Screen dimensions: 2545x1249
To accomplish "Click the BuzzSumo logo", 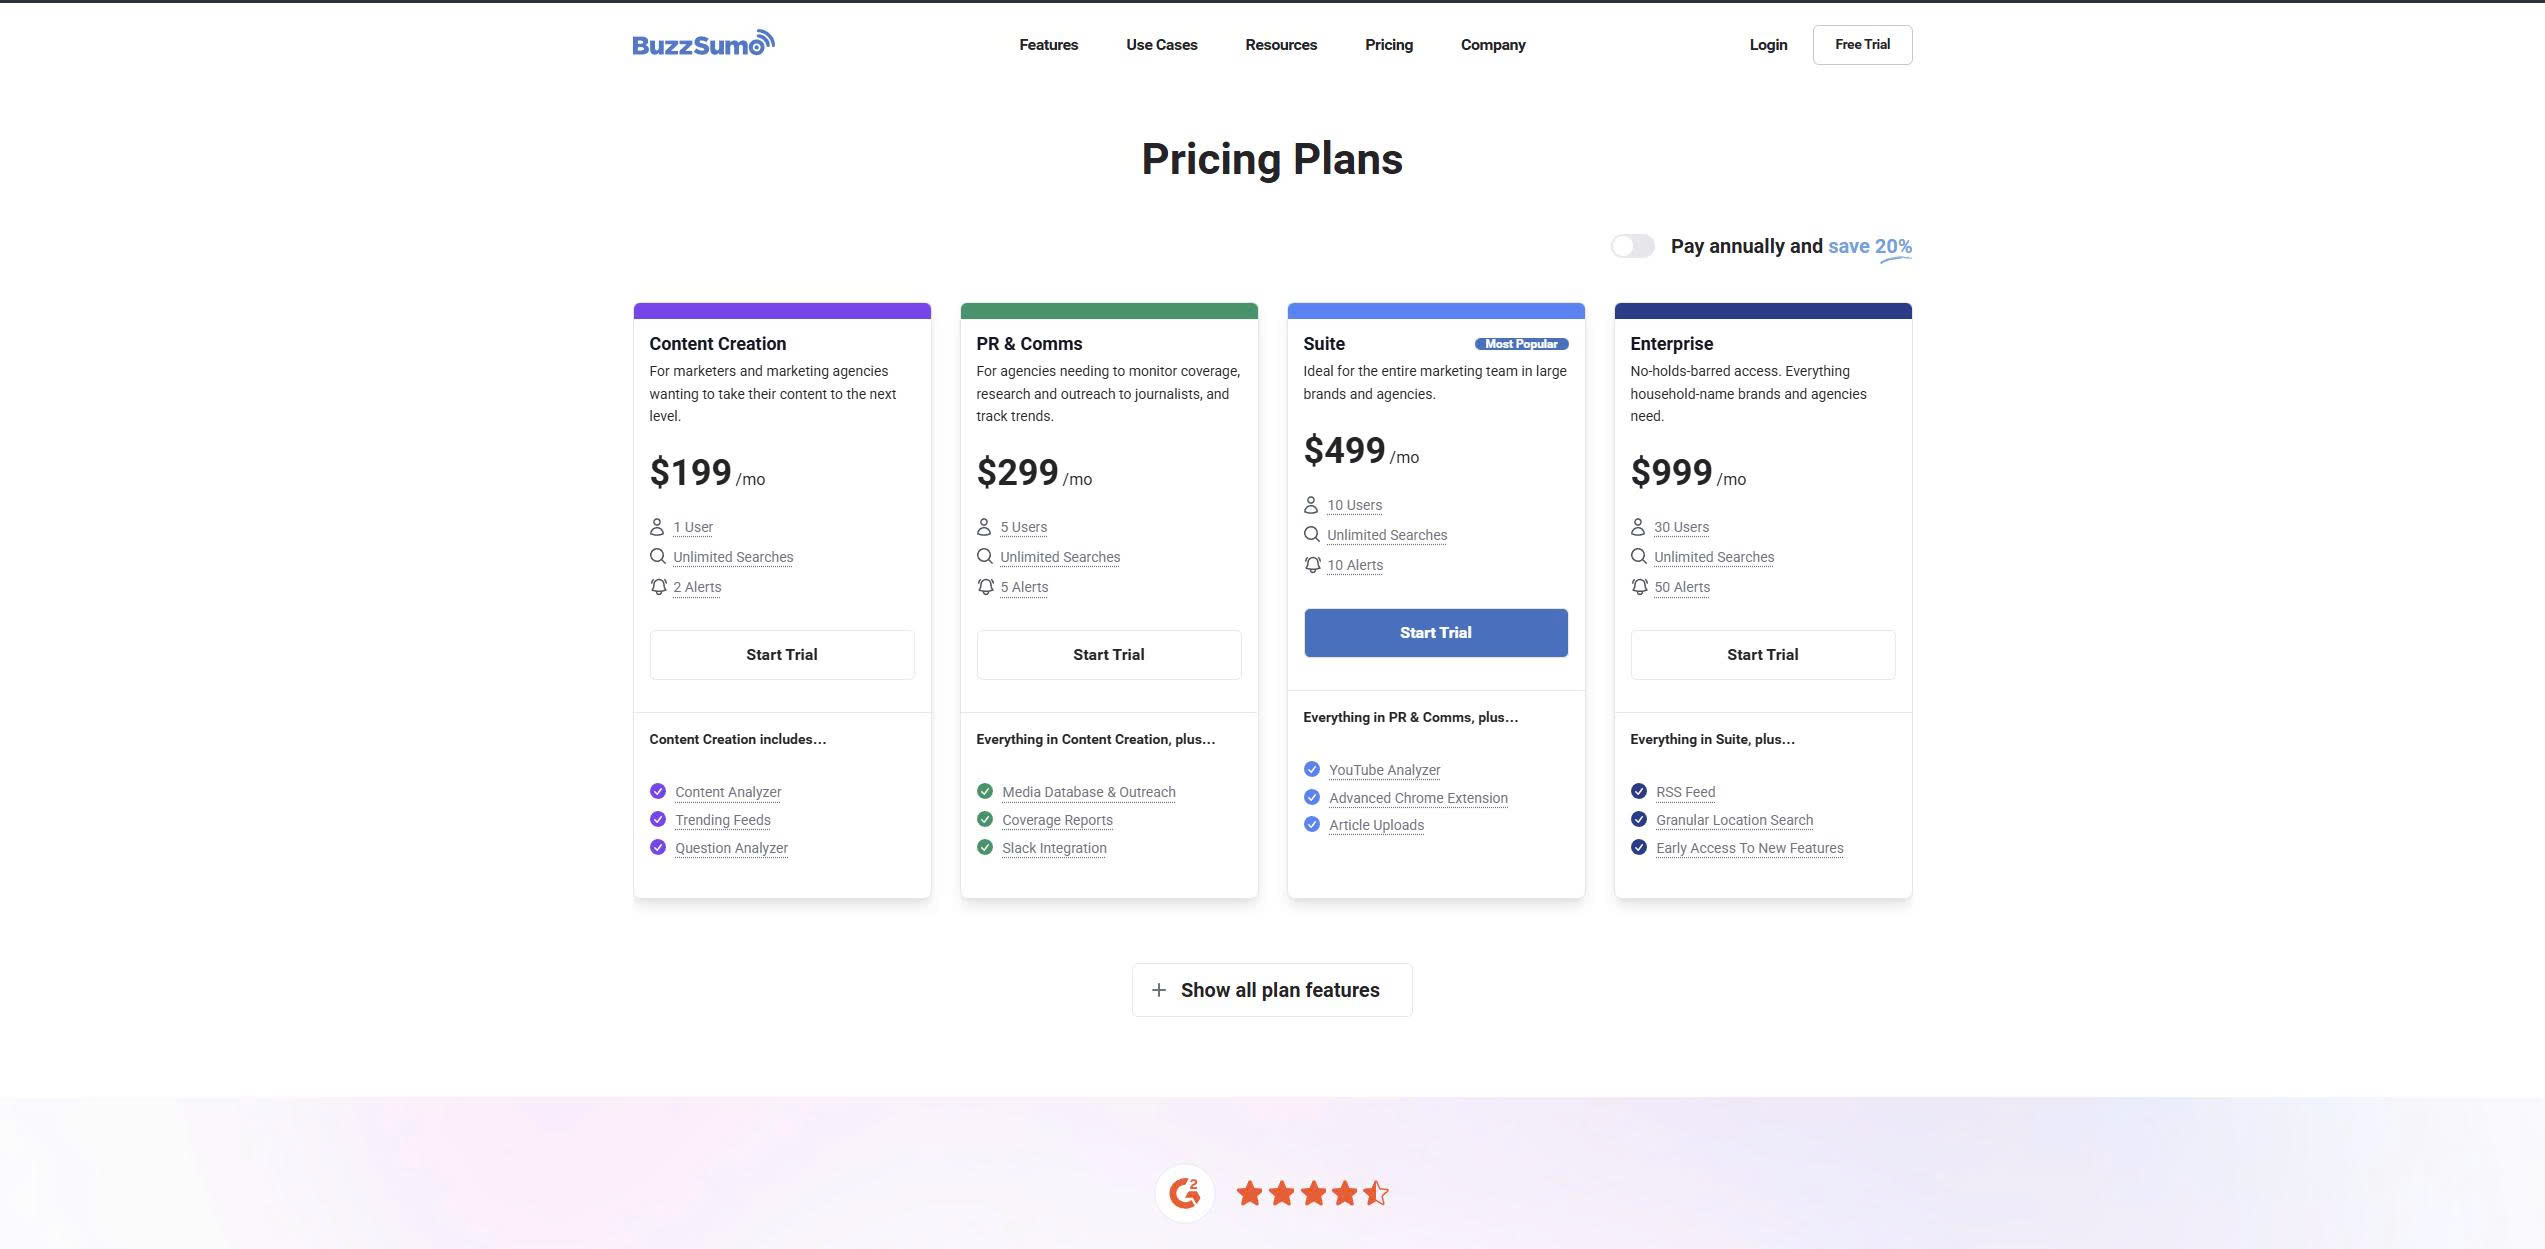I will click(x=703, y=43).
